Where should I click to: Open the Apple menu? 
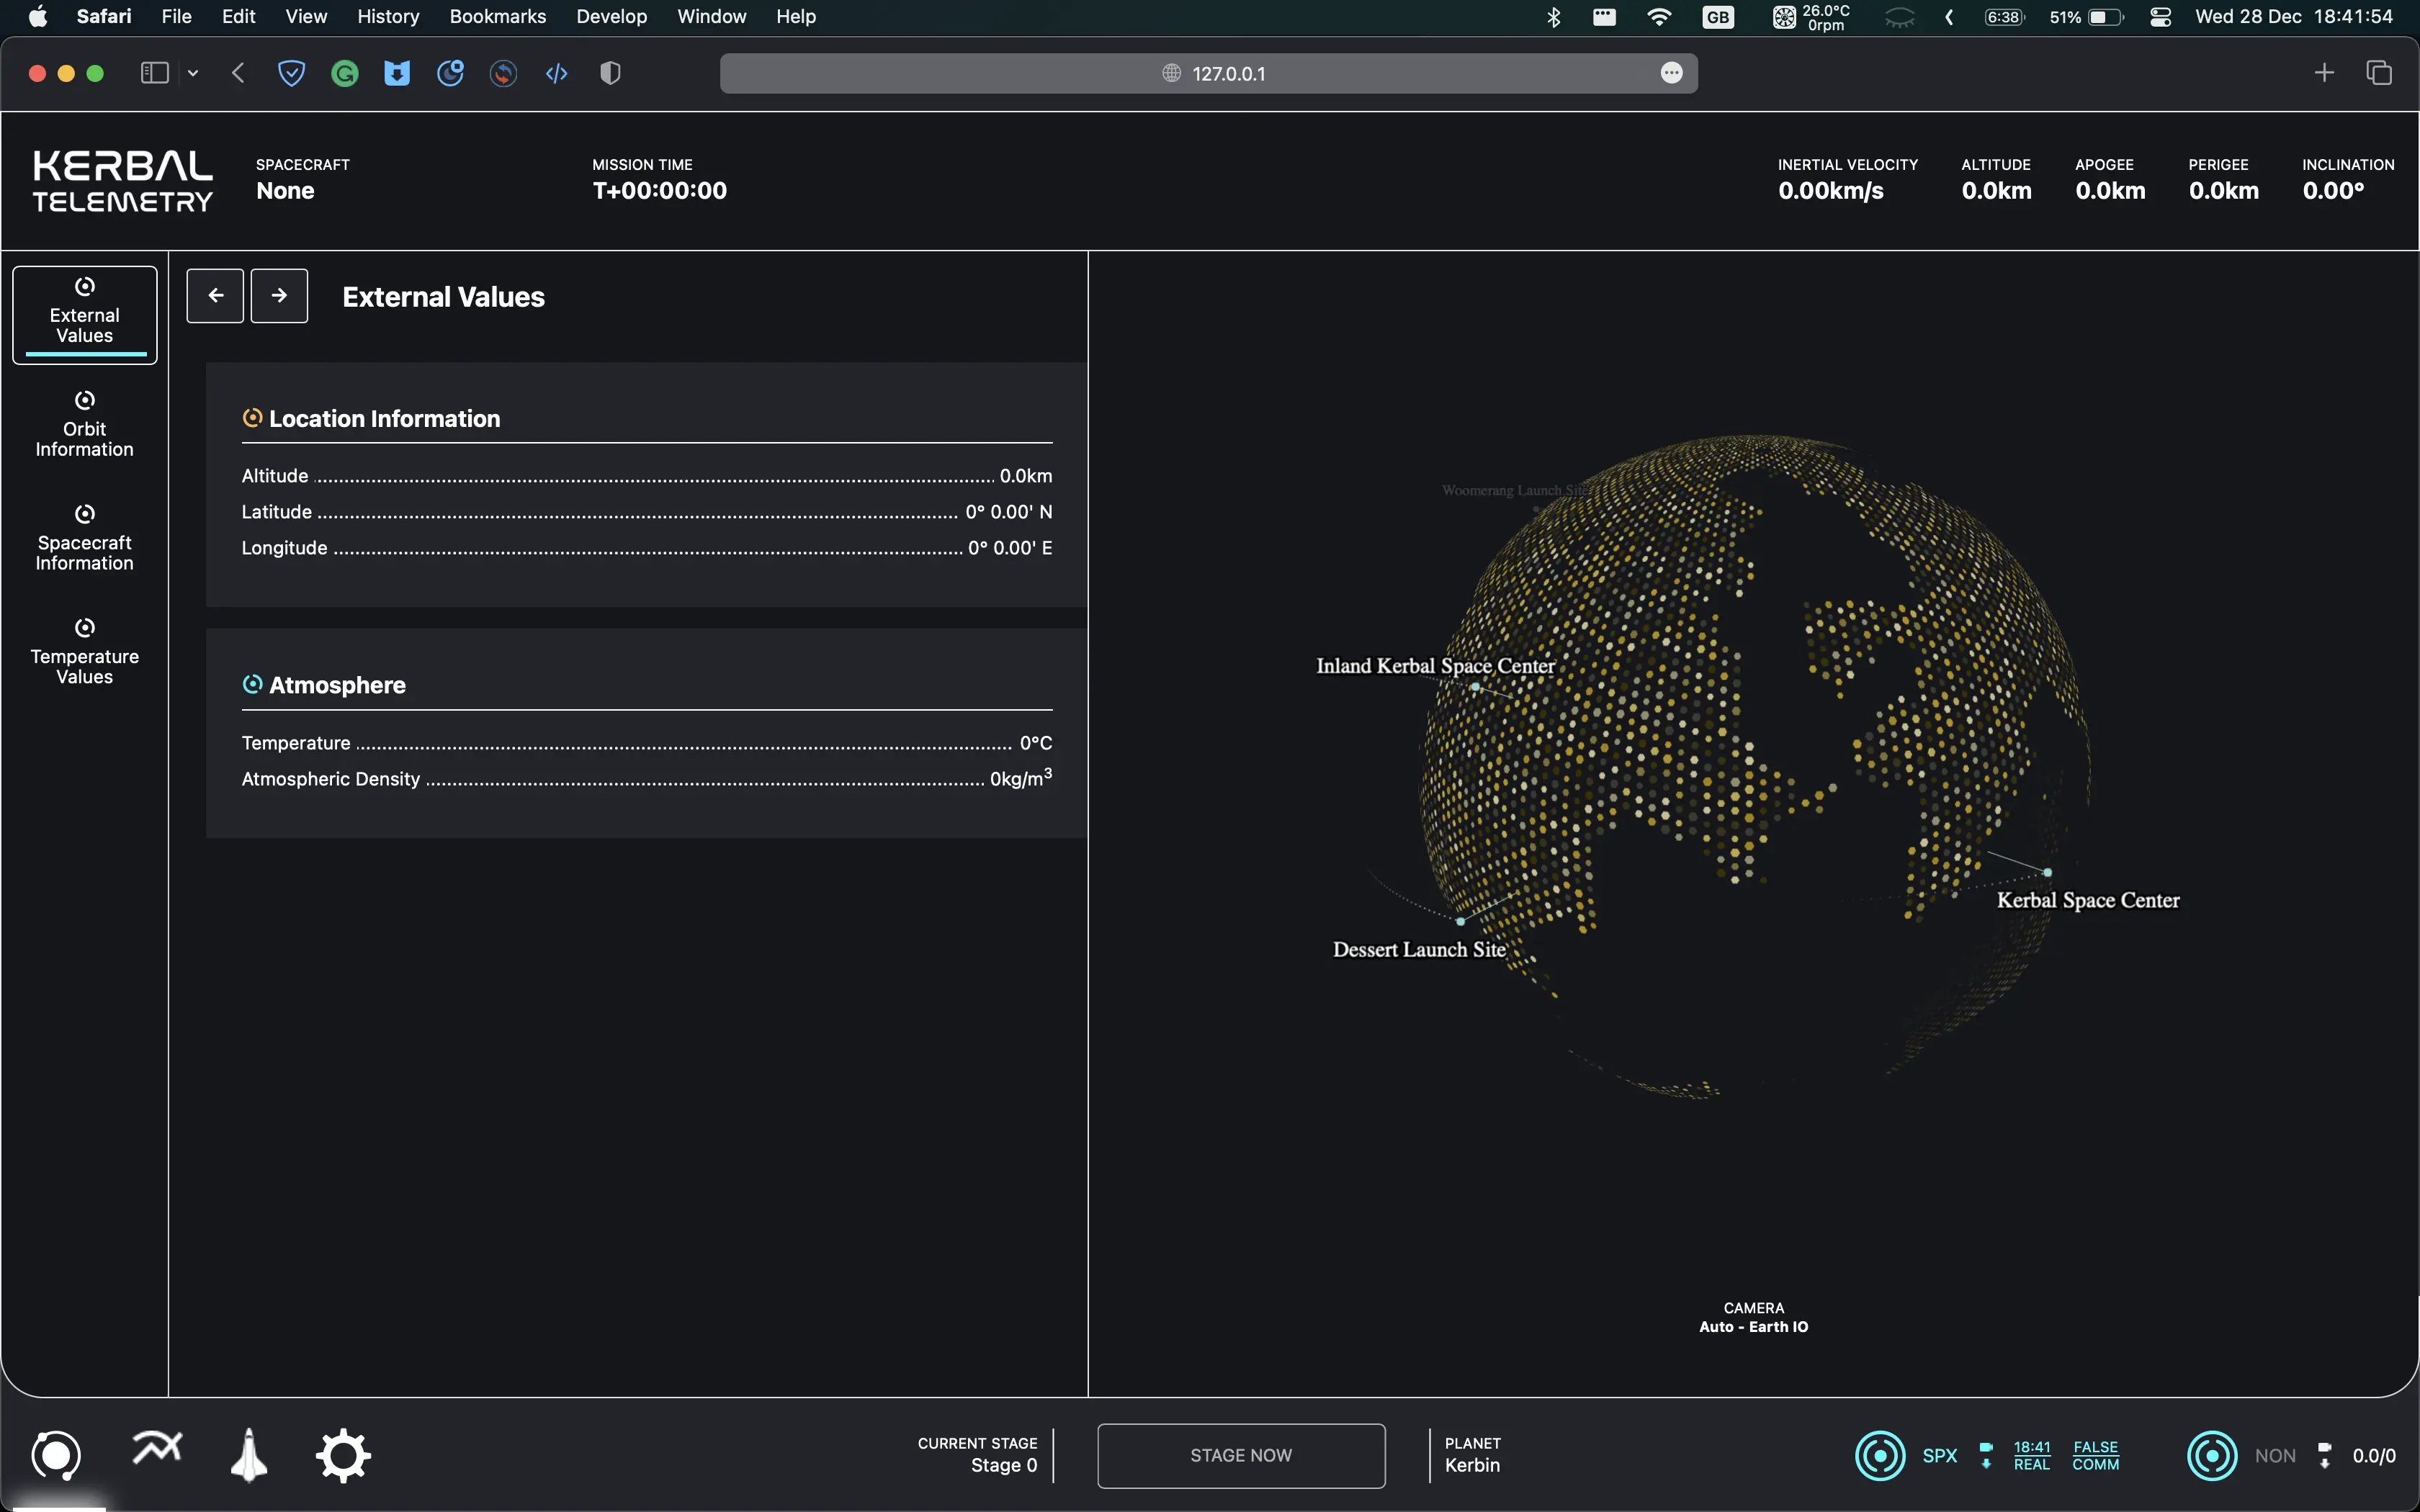click(38, 17)
